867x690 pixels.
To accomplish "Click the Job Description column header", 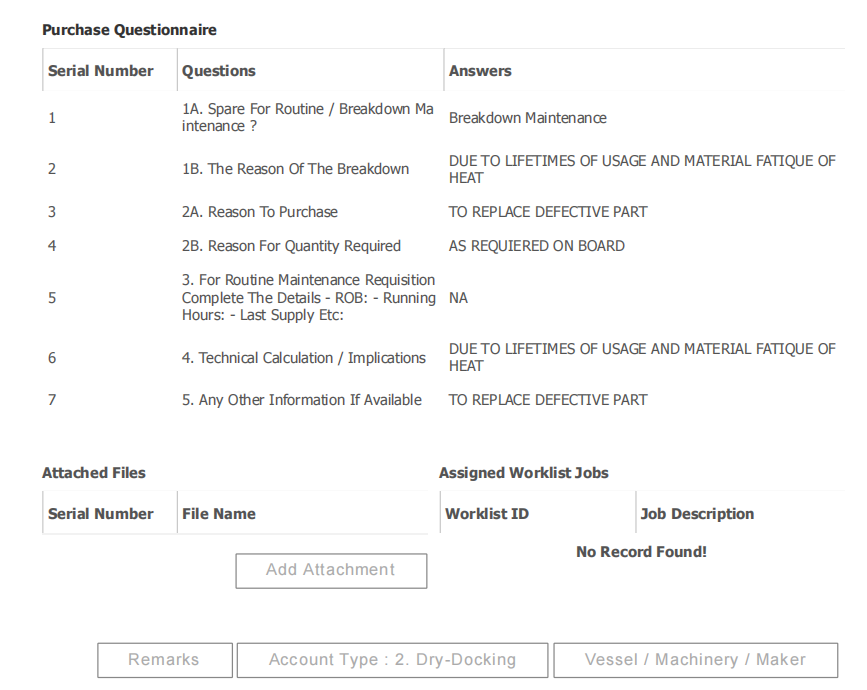I will point(697,514).
